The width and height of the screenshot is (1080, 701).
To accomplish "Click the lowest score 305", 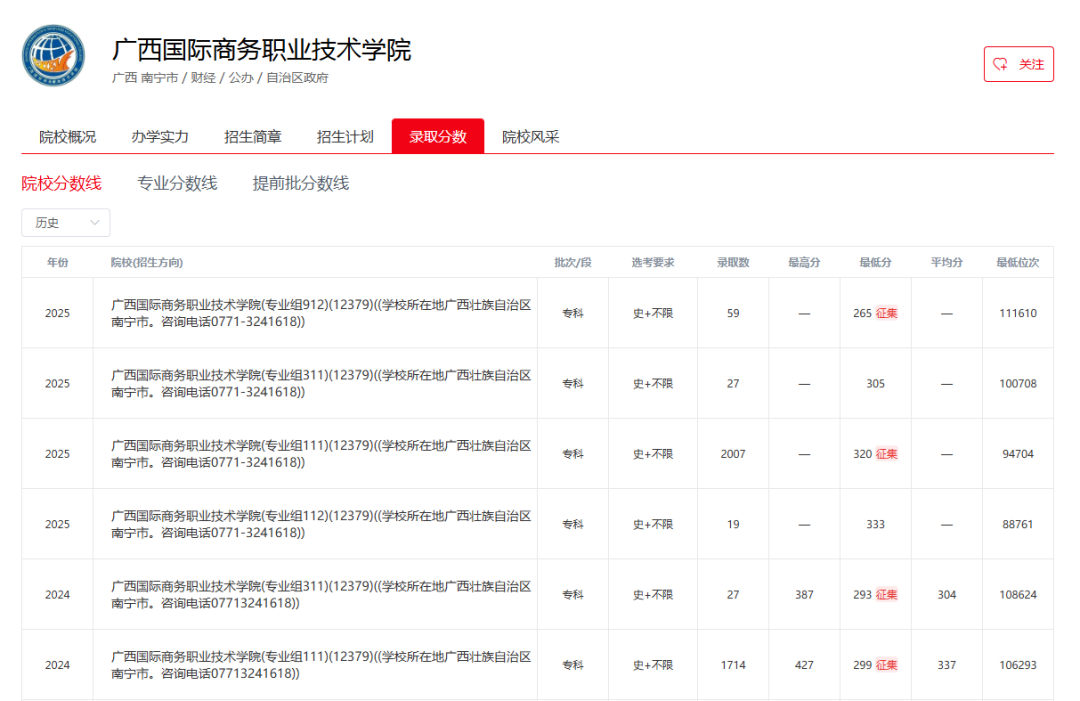I will [x=875, y=384].
